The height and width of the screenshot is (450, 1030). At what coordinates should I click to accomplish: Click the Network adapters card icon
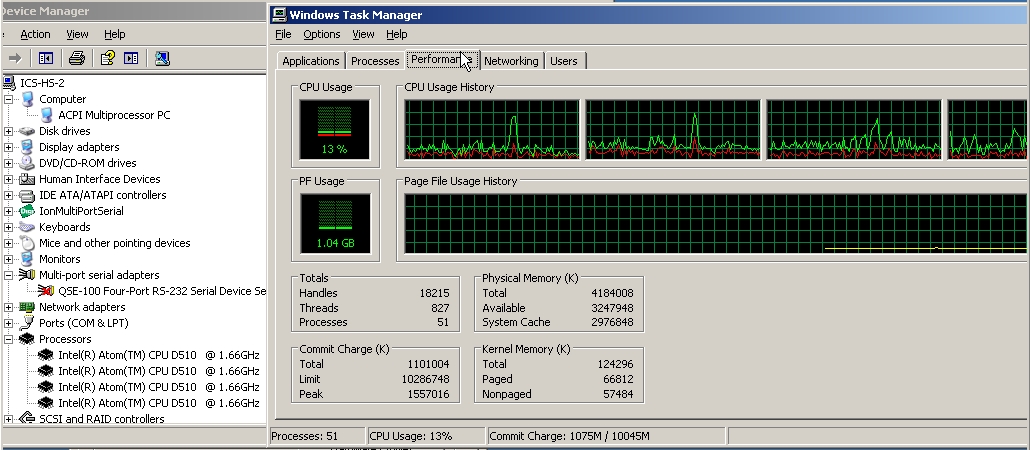tap(27, 307)
